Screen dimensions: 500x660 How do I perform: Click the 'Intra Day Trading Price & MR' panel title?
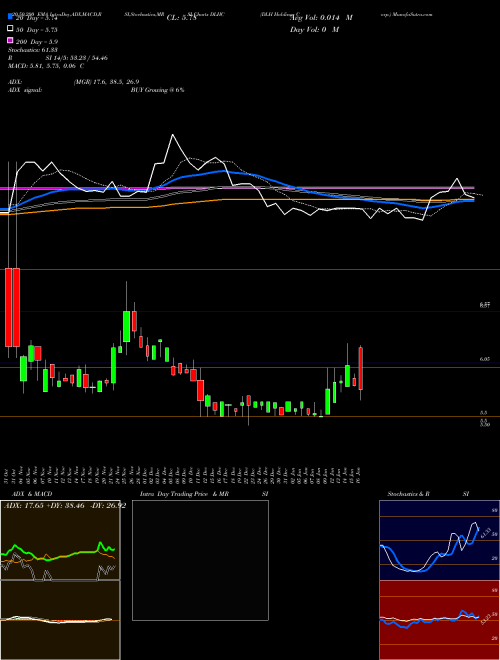184,494
